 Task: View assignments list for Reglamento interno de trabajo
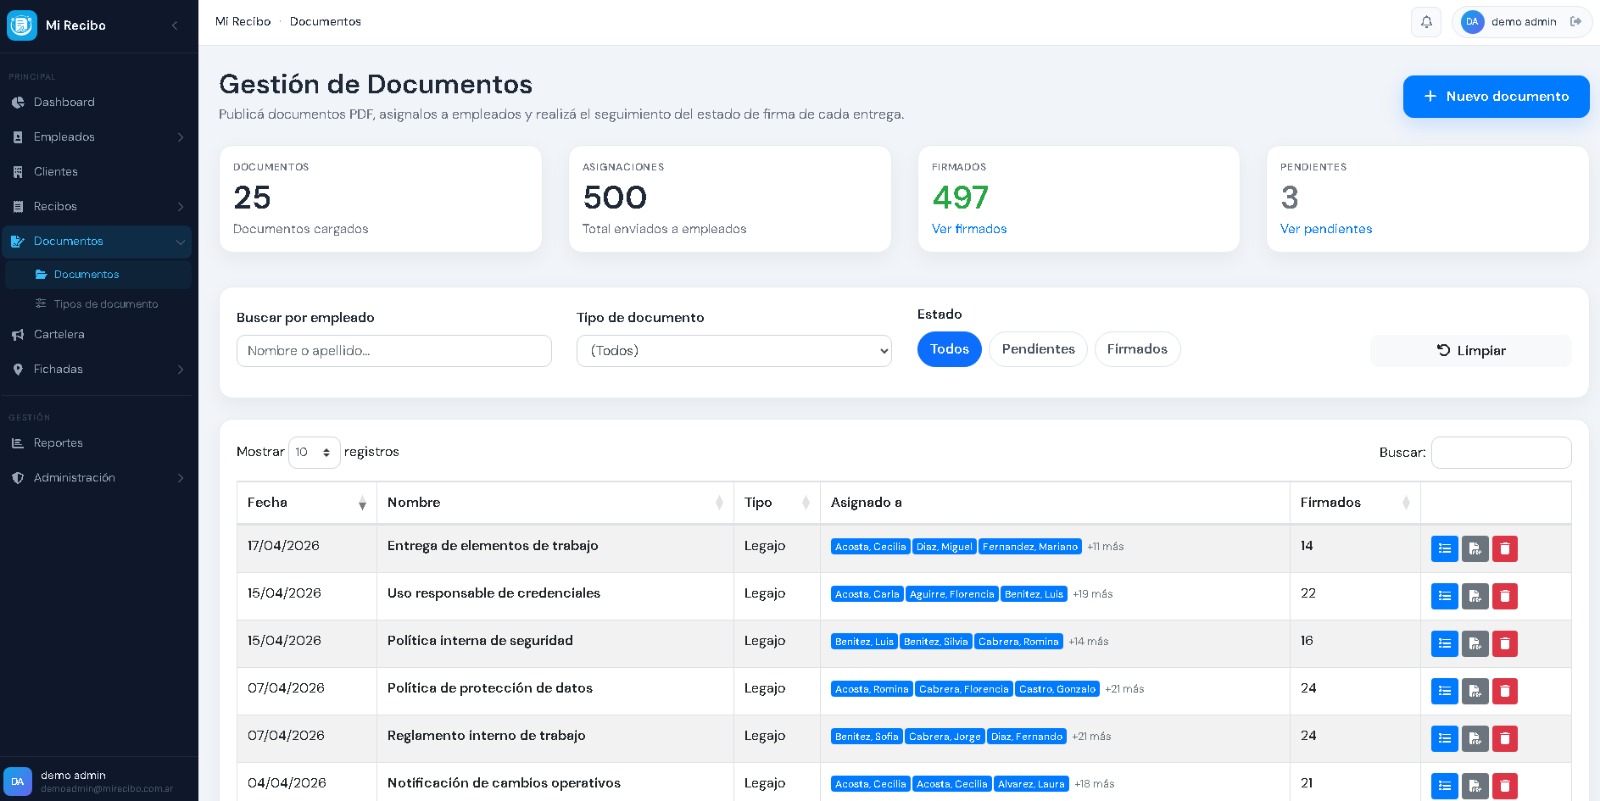[1444, 739]
